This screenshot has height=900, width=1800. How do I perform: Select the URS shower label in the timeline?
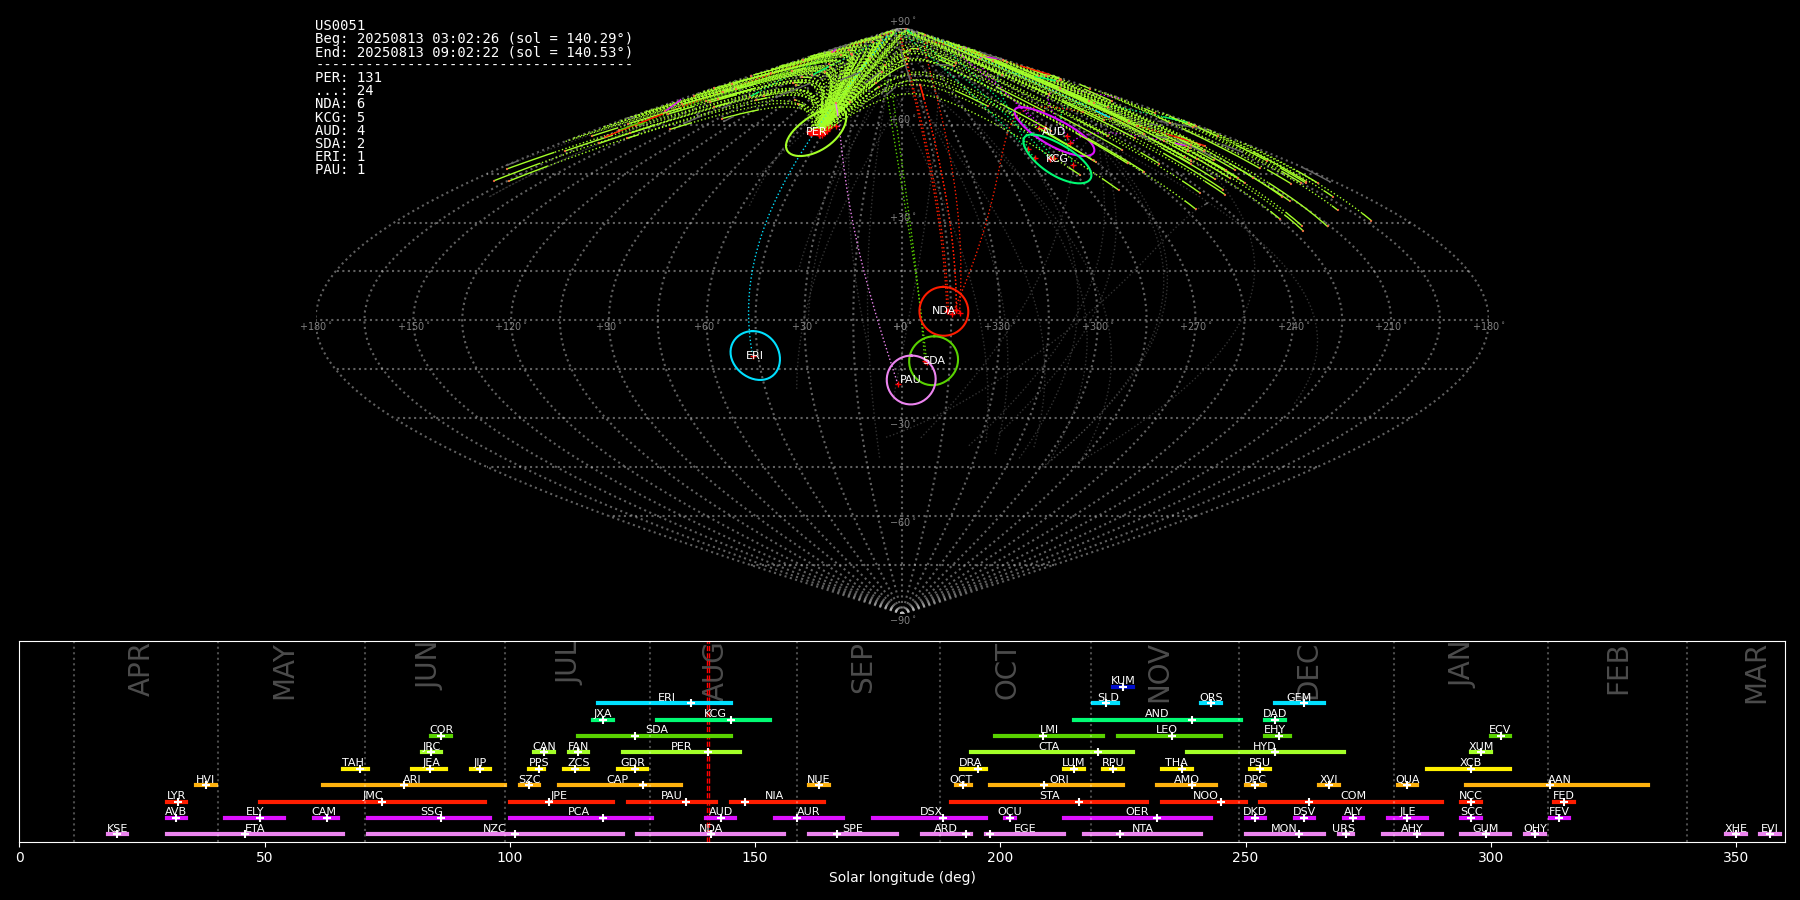click(x=1343, y=828)
